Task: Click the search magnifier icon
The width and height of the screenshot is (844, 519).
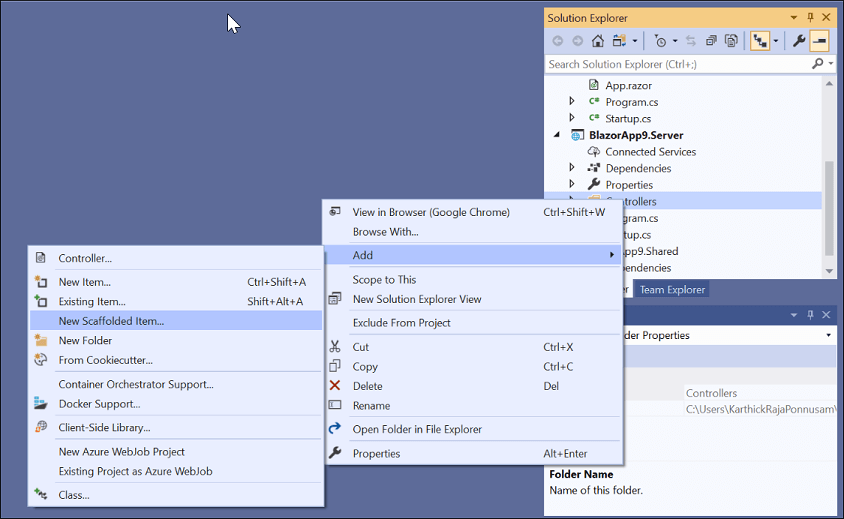Action: coord(817,64)
